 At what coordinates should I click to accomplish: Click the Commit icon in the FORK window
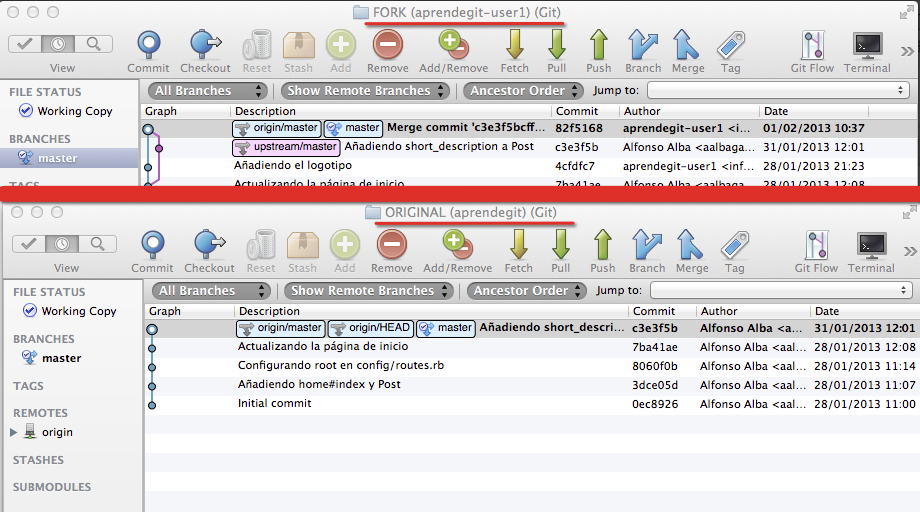148,46
